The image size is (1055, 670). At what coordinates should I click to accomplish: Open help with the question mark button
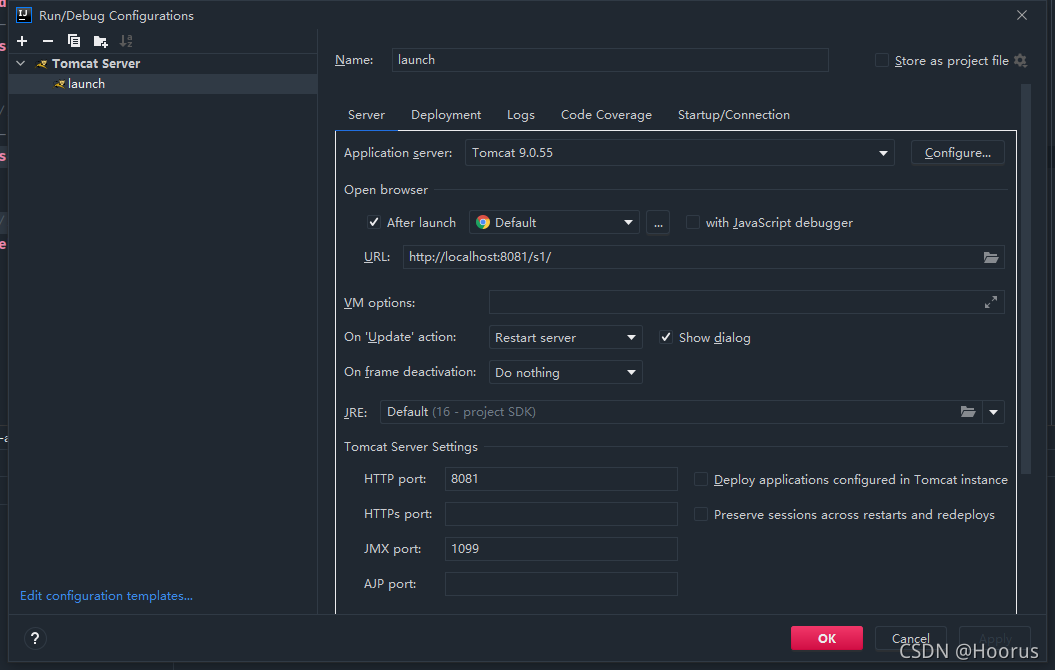pos(35,638)
